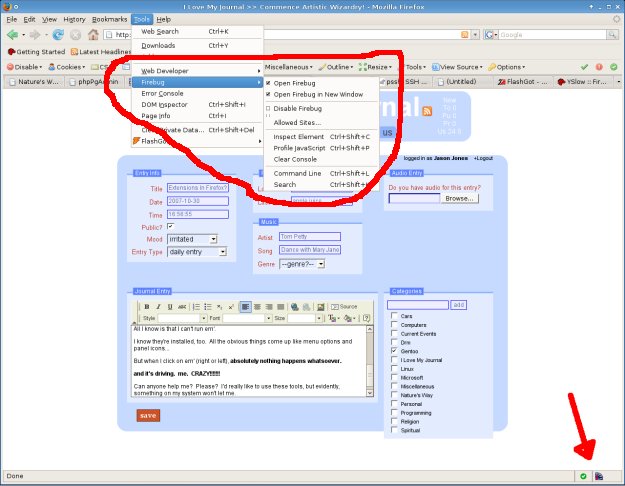625x486 pixels.
Task: Uncheck the Gentoo category
Action: click(x=394, y=351)
